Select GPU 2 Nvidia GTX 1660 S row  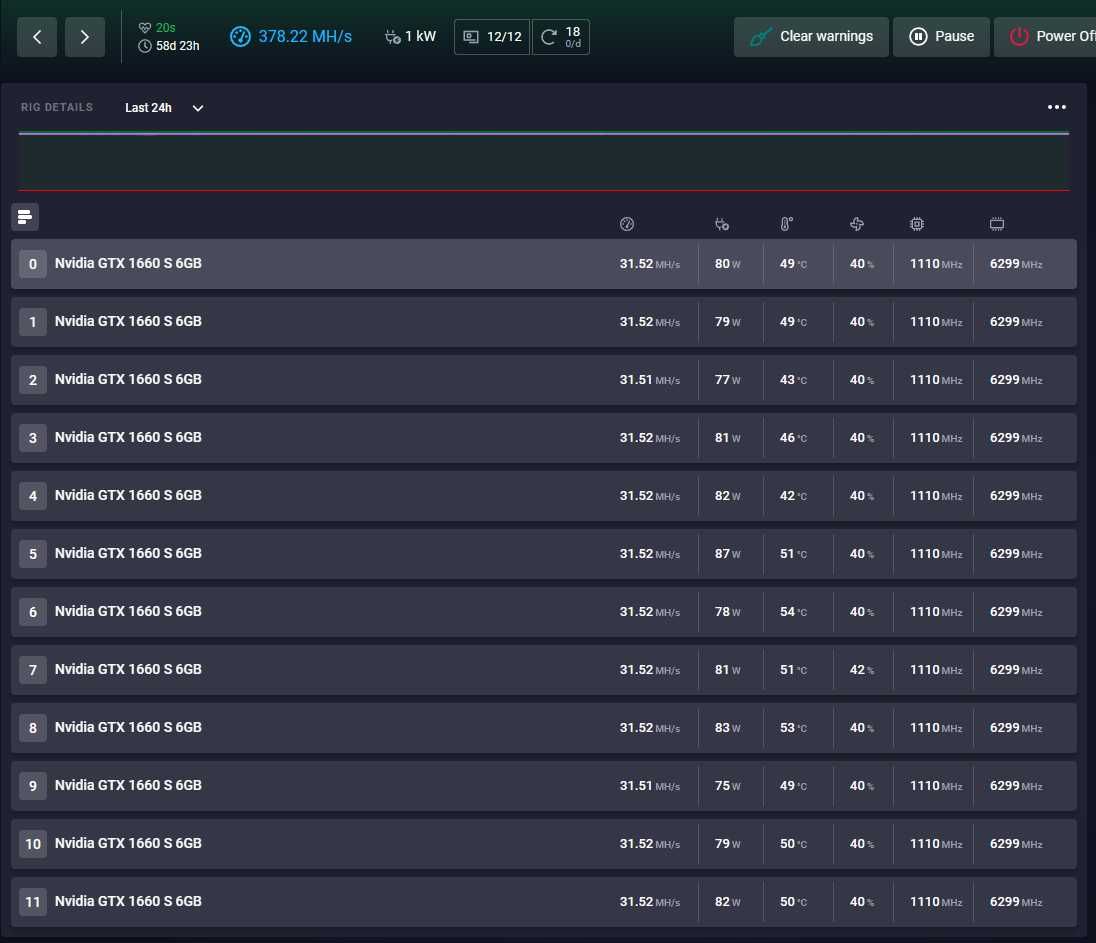(544, 380)
